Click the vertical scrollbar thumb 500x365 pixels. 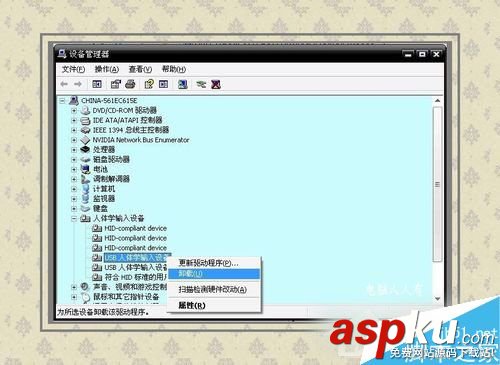pyautogui.click(x=438, y=184)
